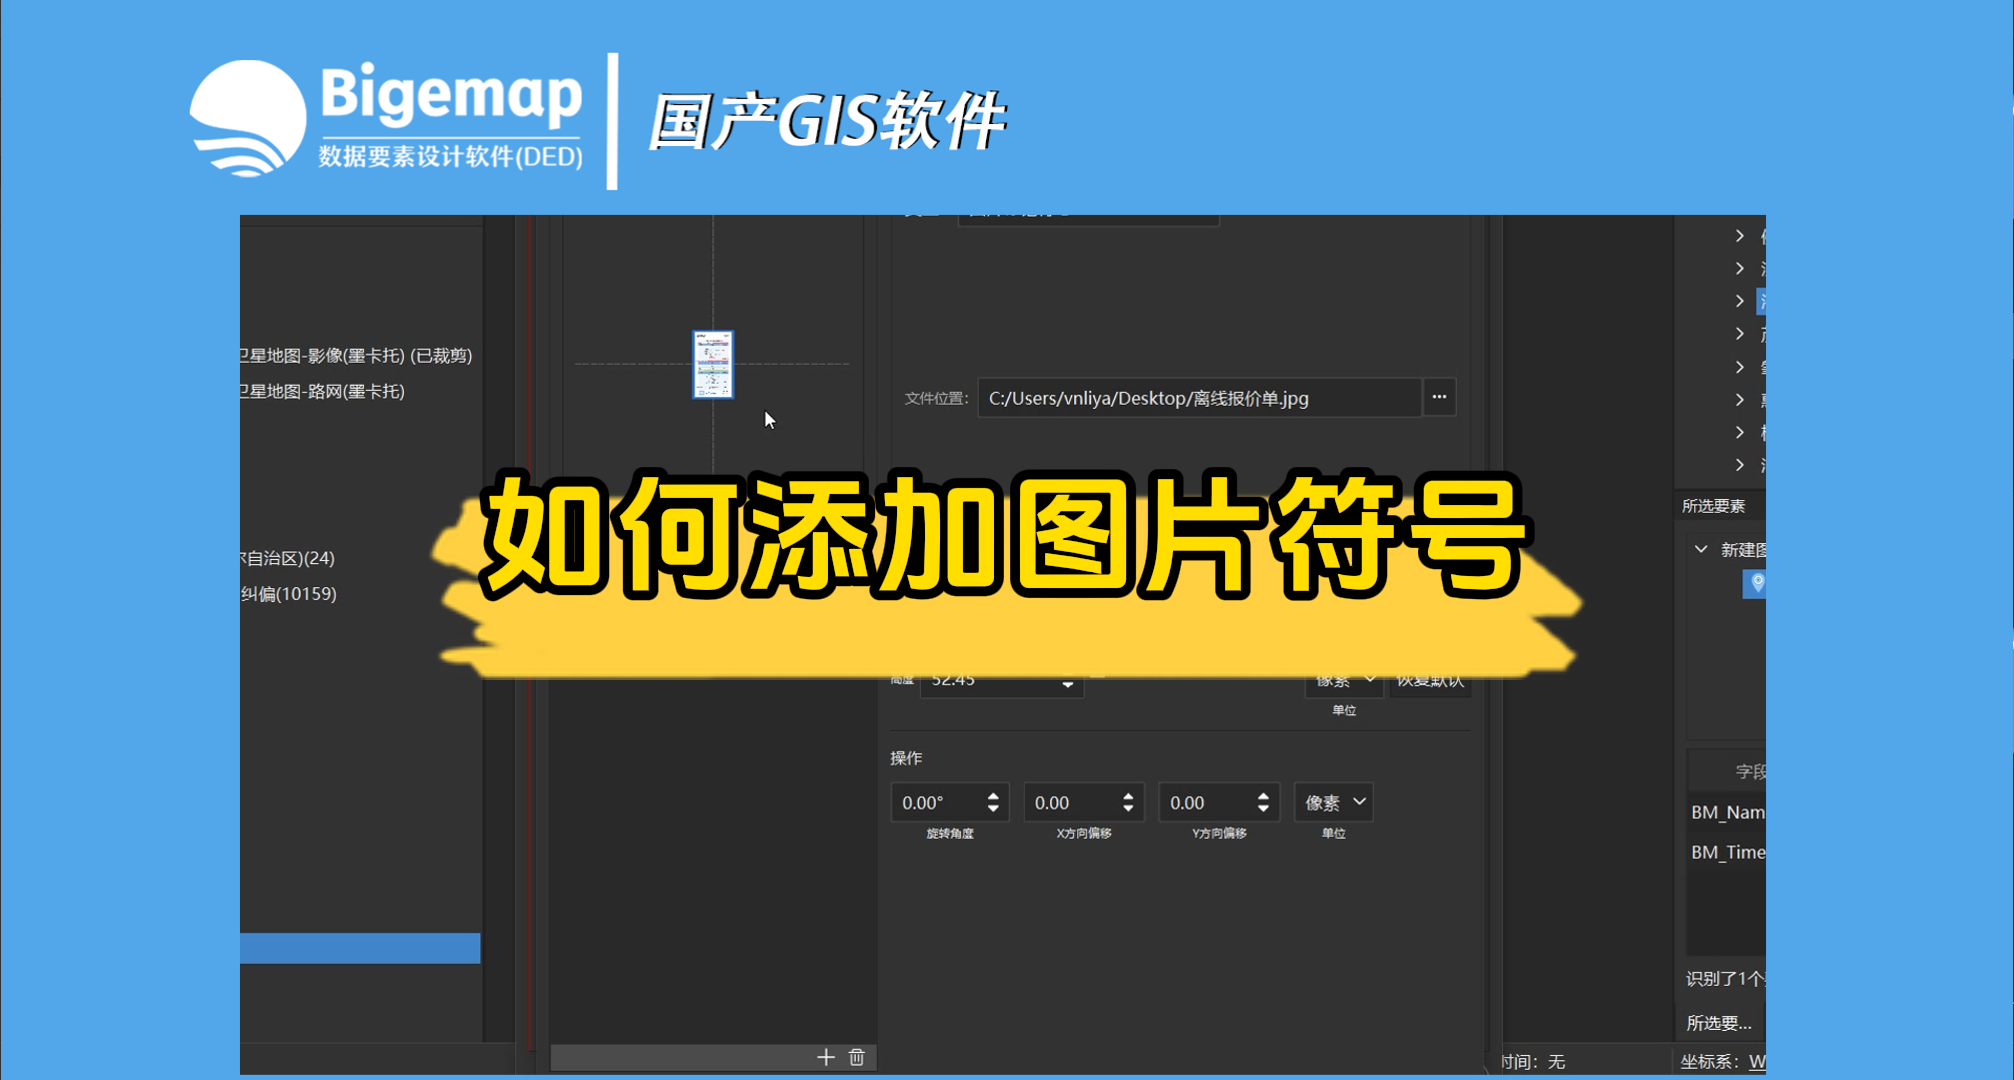
Task: Select the 卫星地图-路网(墨卡托) layer
Action: pos(330,392)
